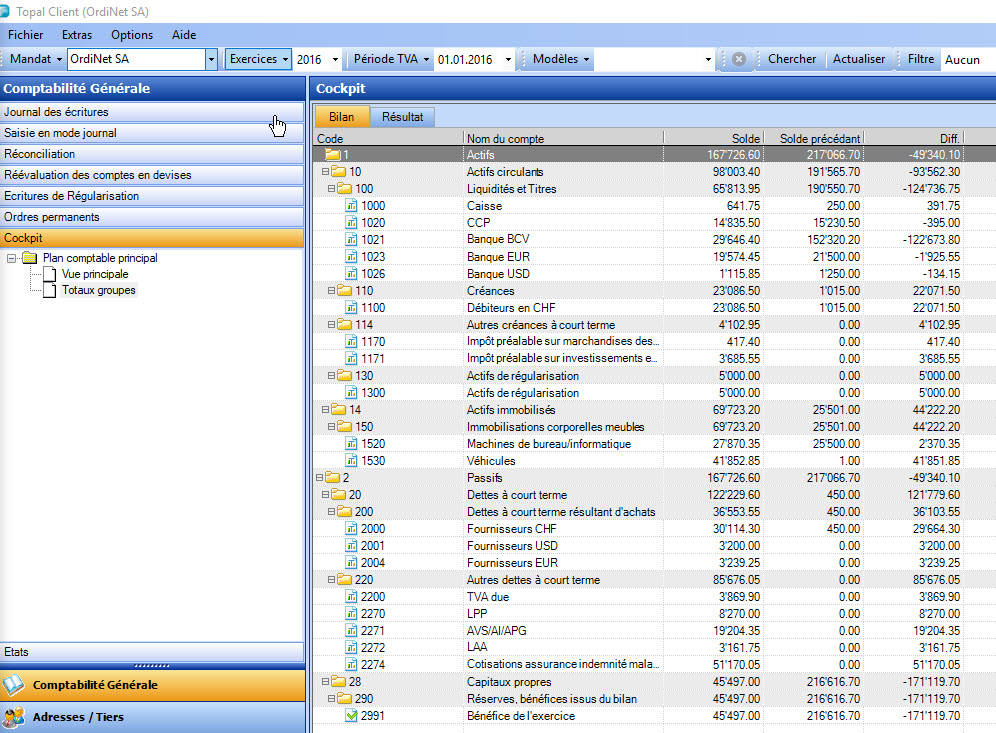996x733 pixels.
Task: Collapse the Plan comptable principal tree node
Action: point(11,258)
